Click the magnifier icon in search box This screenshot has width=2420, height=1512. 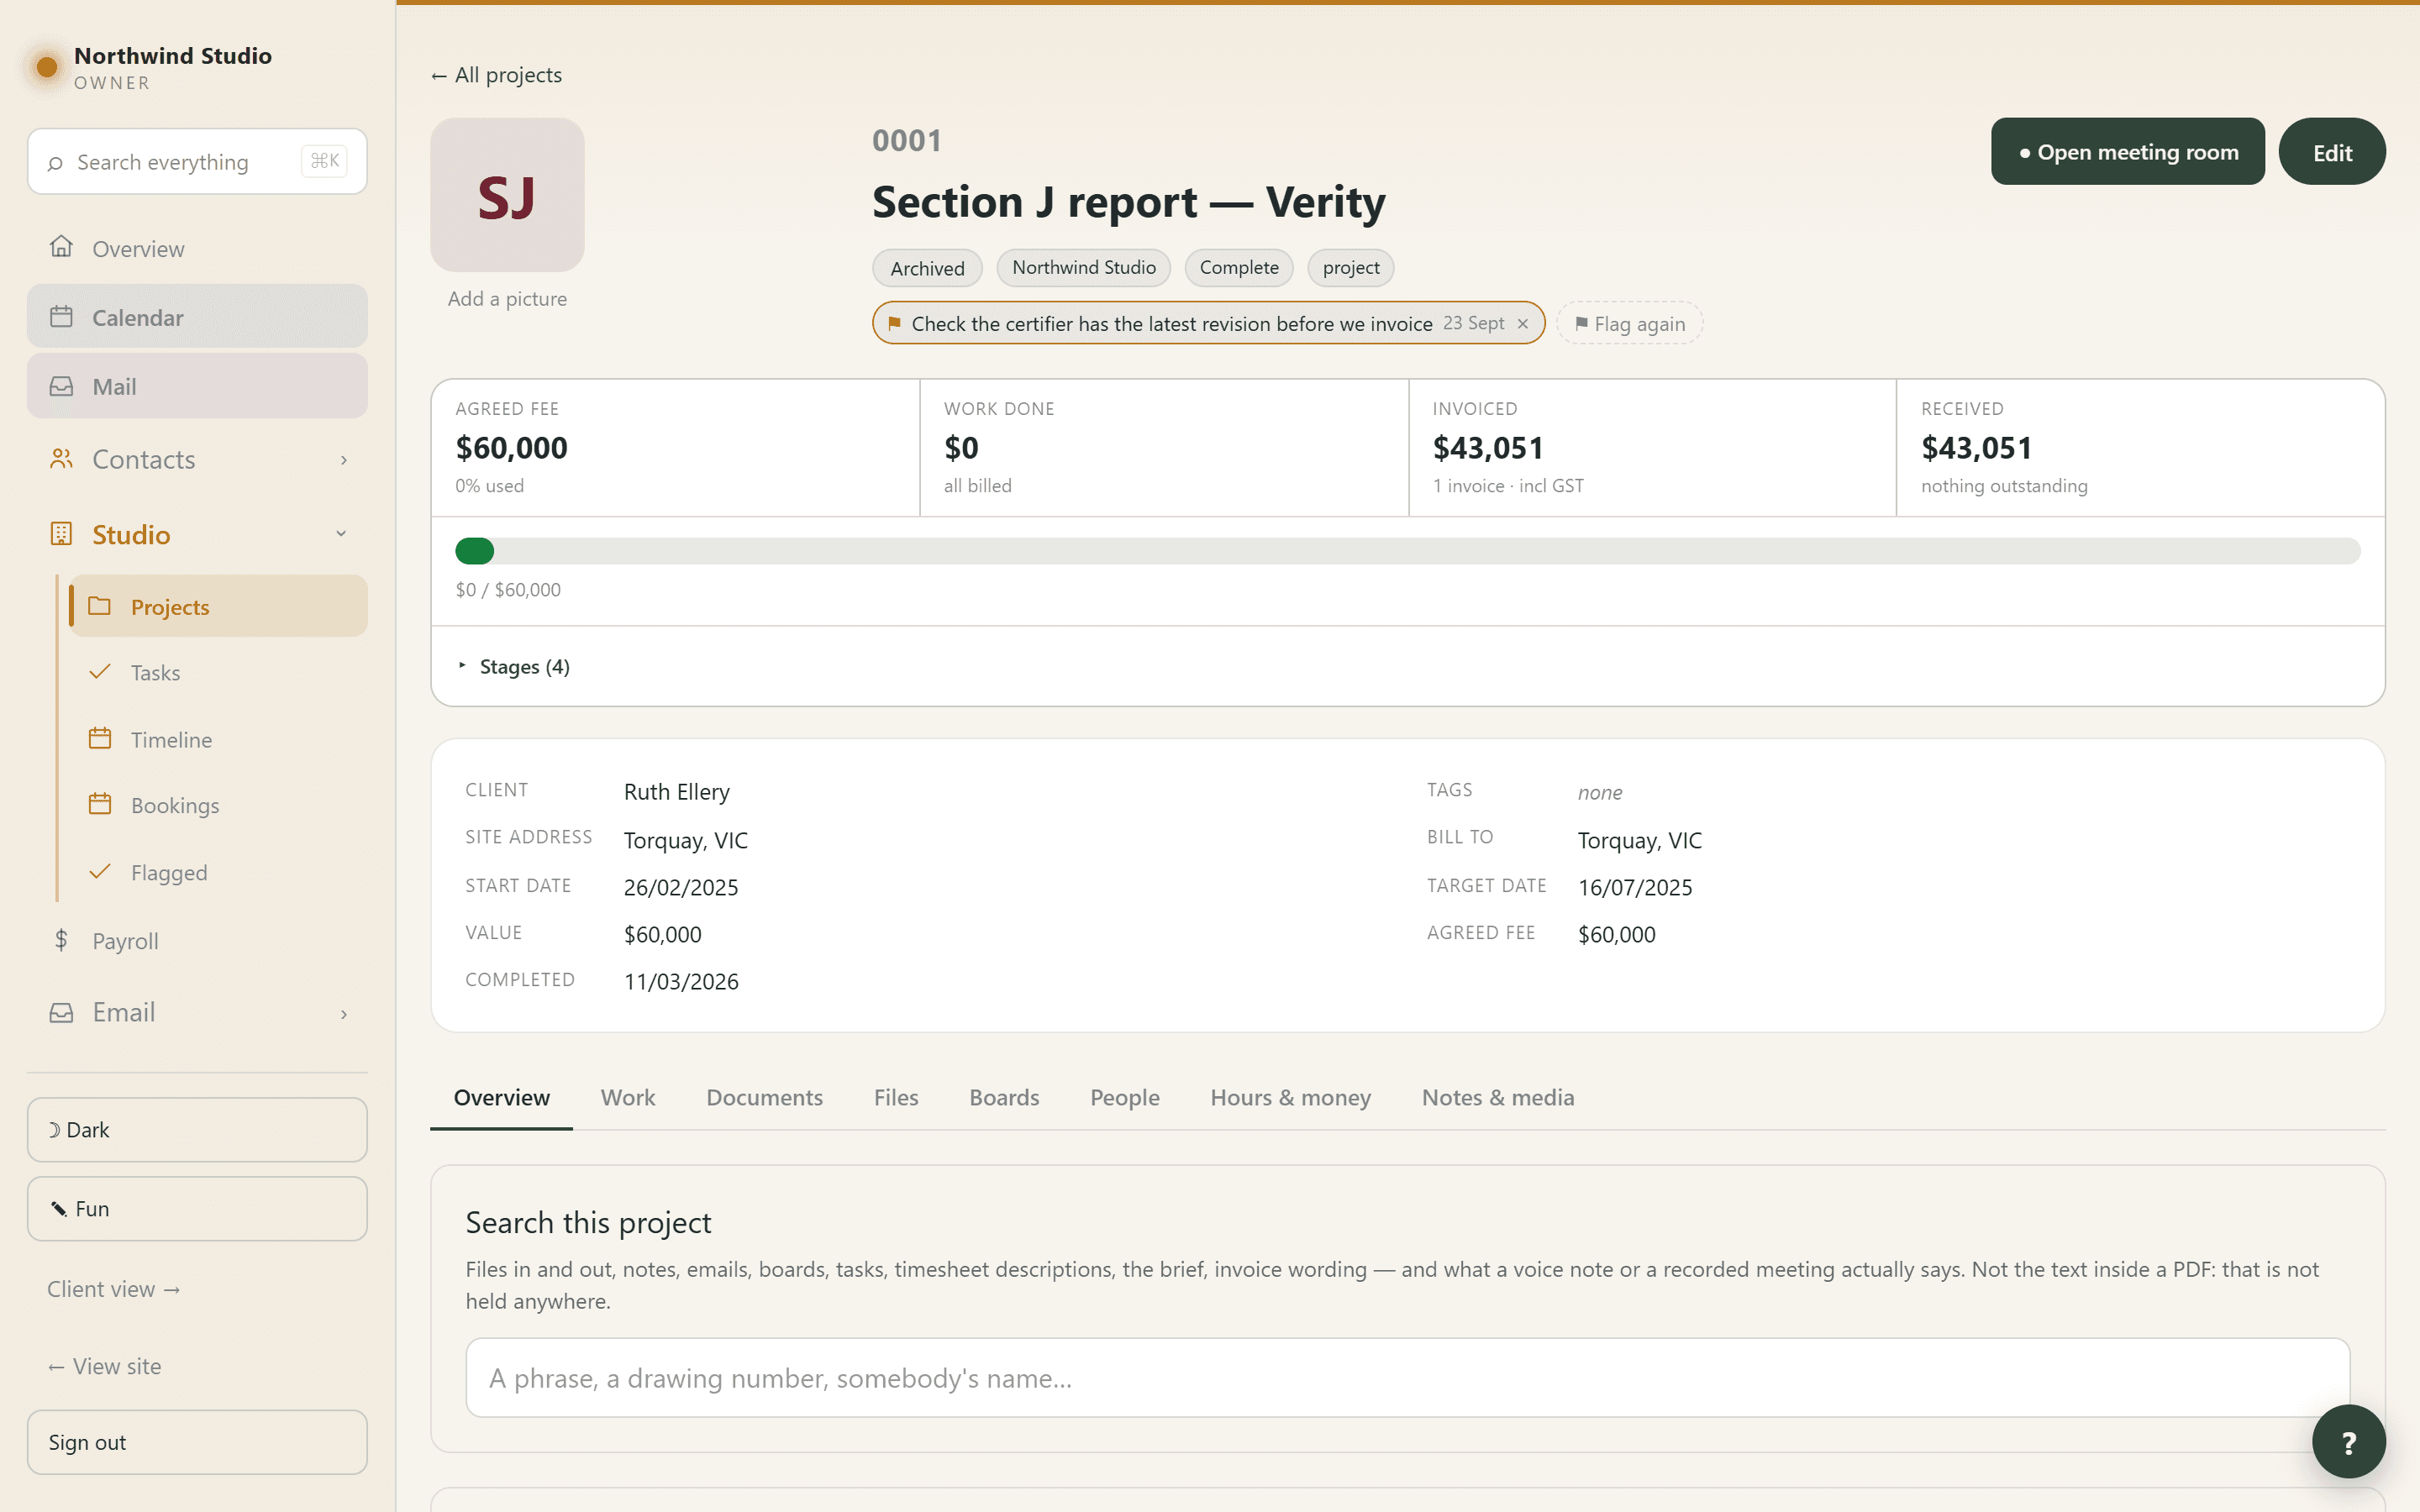coord(55,162)
